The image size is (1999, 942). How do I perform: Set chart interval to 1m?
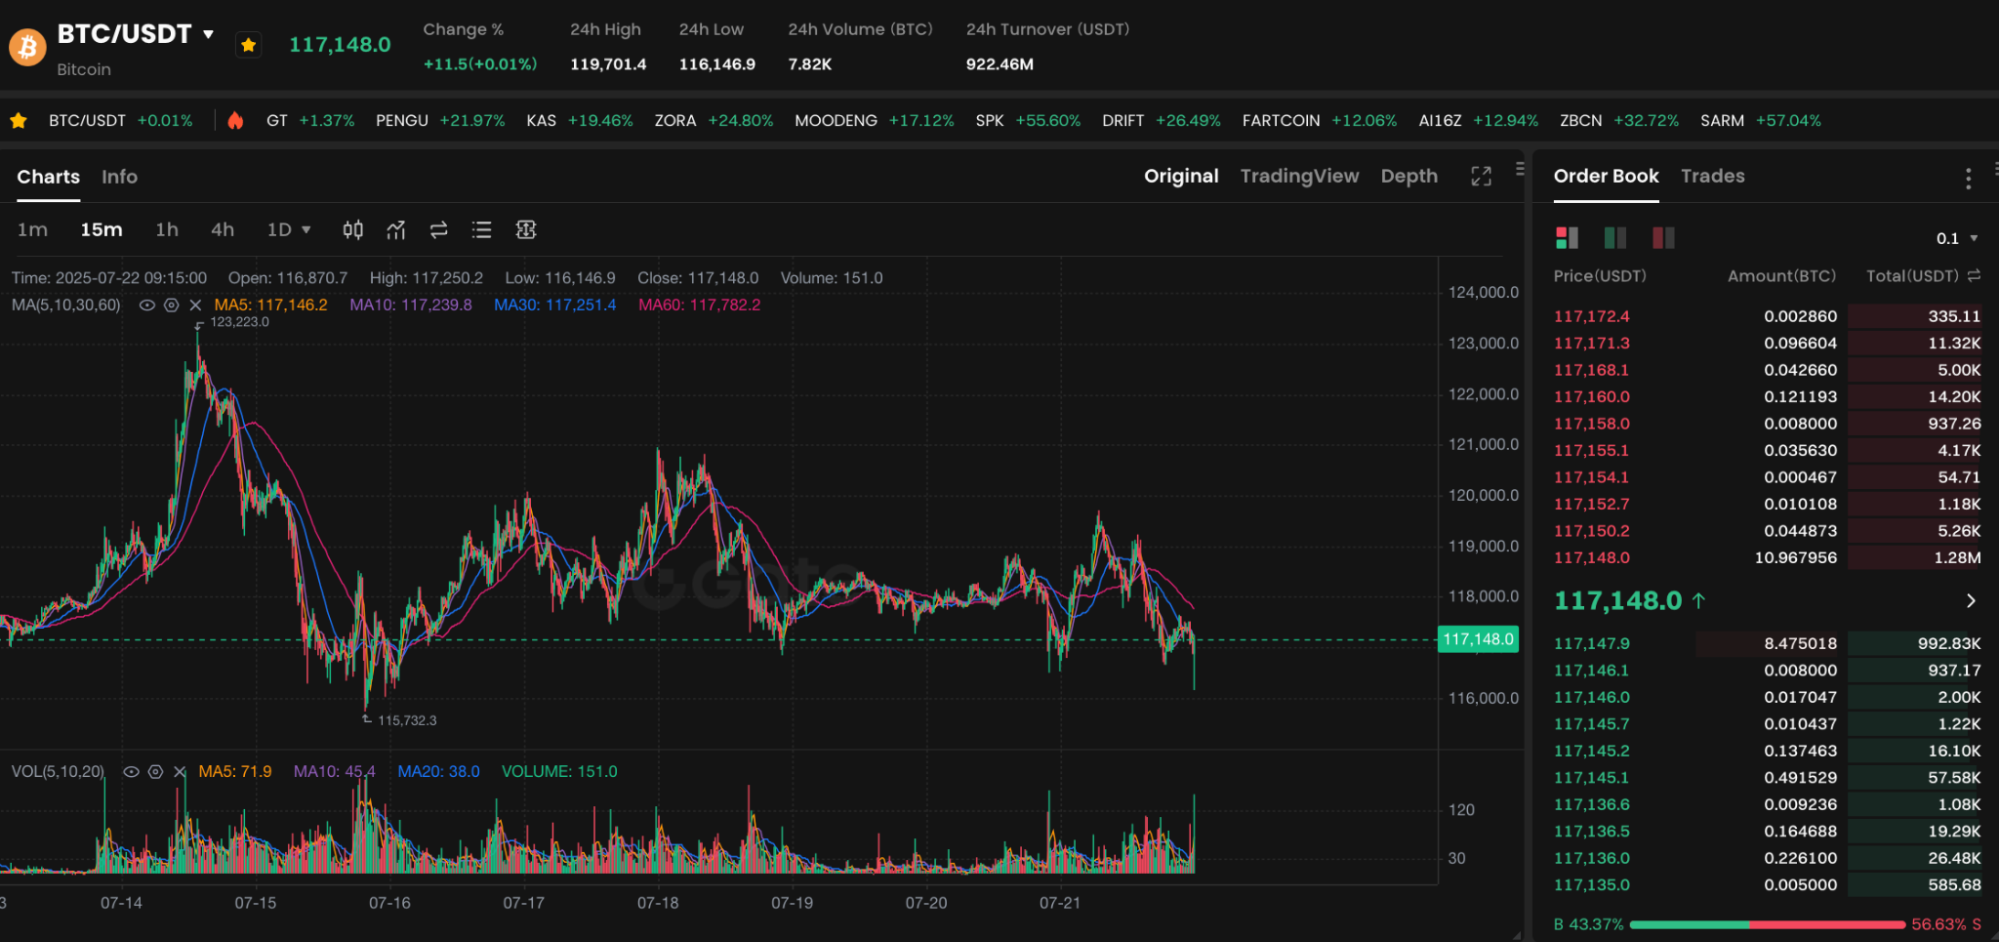[x=32, y=230]
